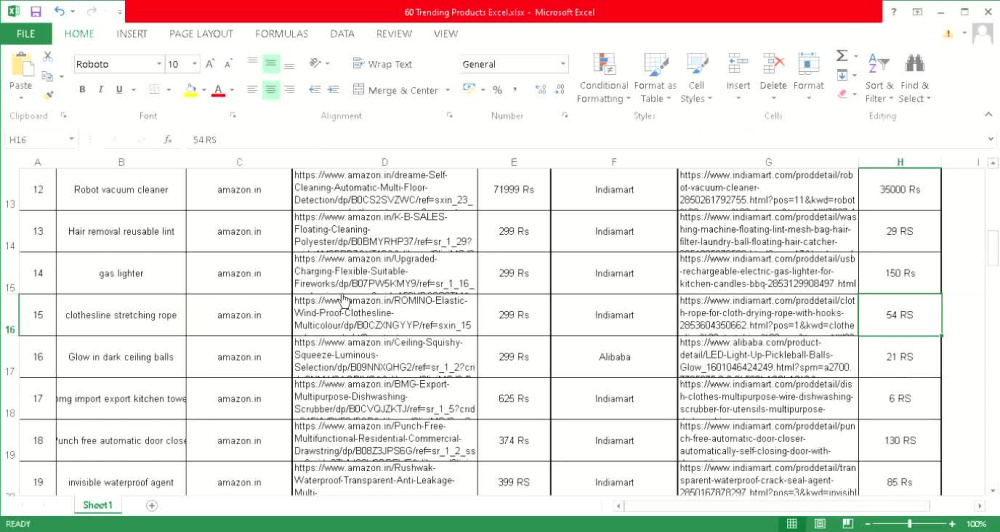Apply Comma Style number format
This screenshot has width=1000, height=532.
[515, 90]
